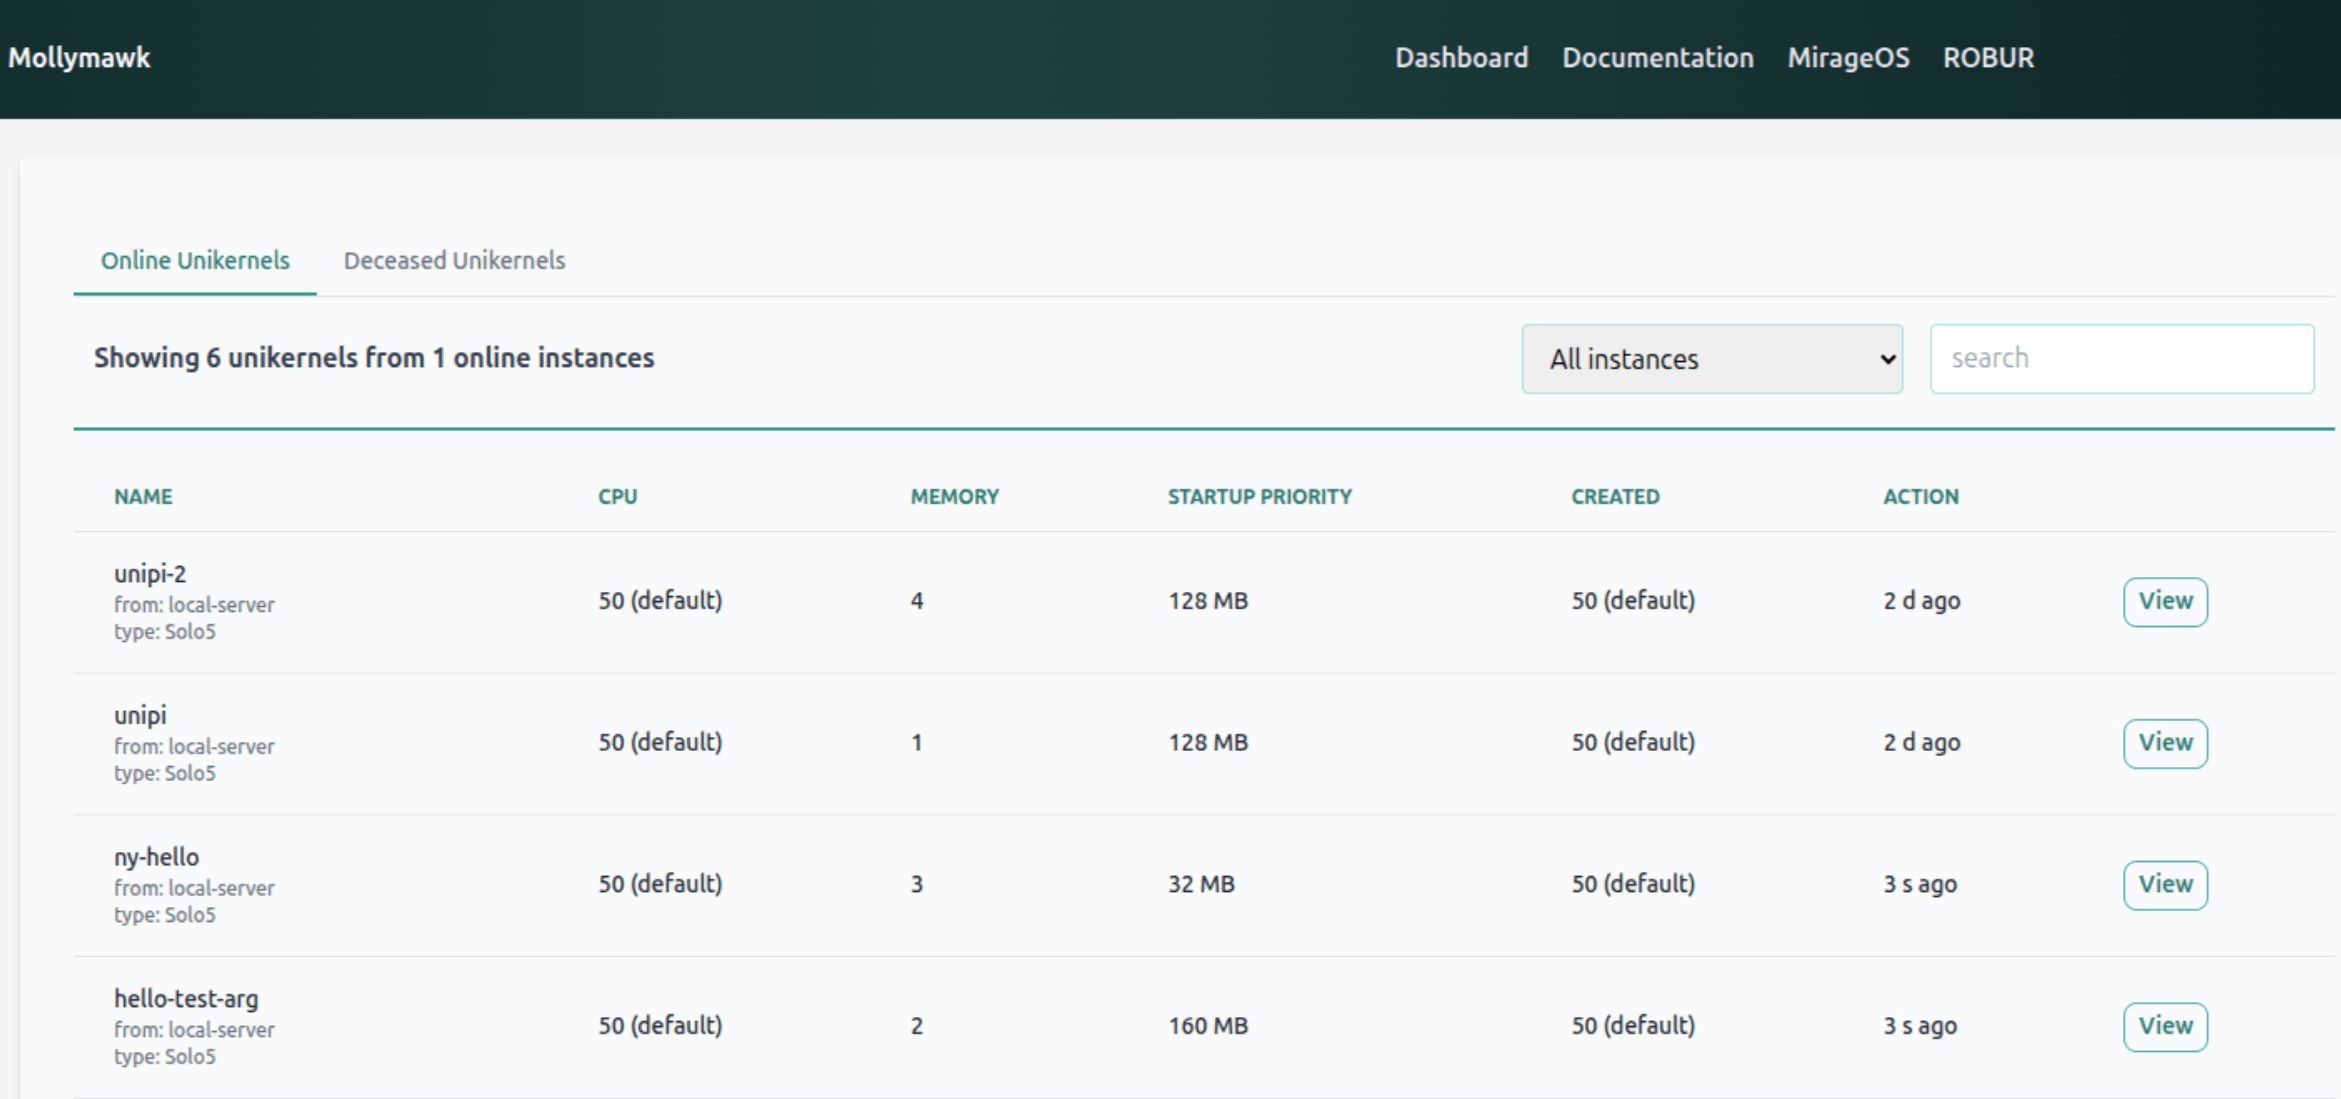Screen dimensions: 2341x1099
Task: Click the NAME column header
Action: 143,496
